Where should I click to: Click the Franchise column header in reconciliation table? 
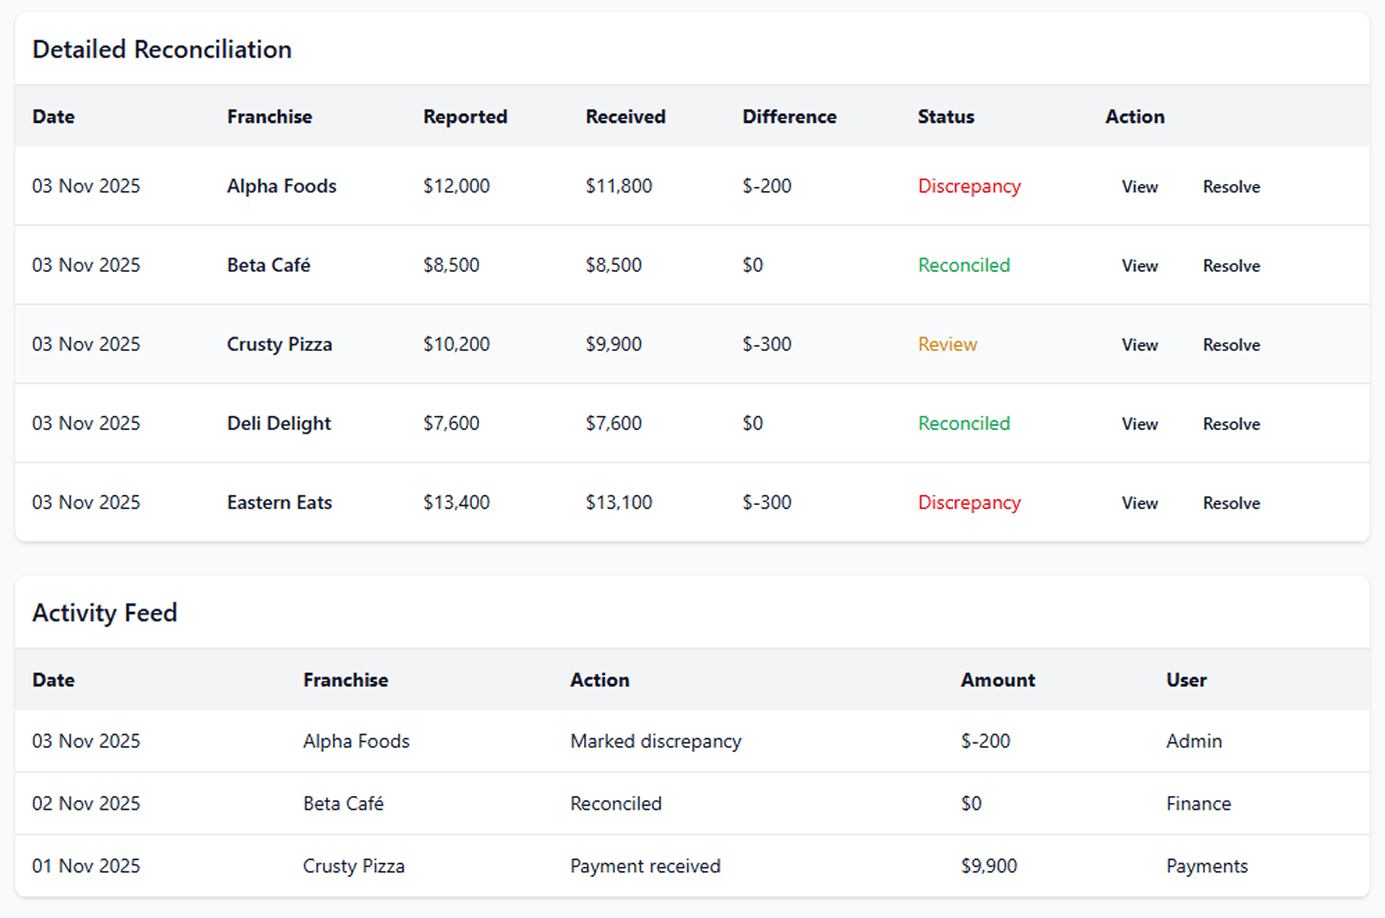(x=269, y=117)
